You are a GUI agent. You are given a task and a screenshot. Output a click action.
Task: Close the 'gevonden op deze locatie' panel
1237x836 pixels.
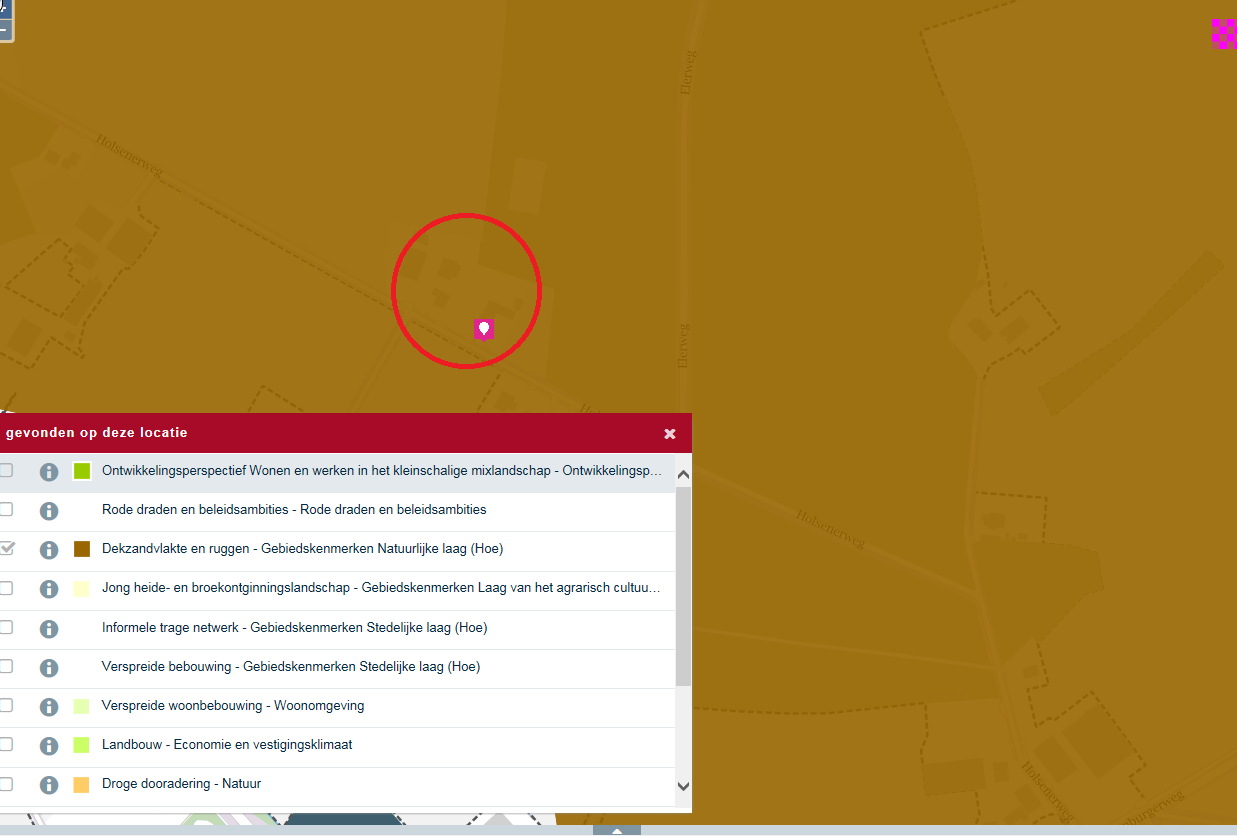(x=670, y=434)
